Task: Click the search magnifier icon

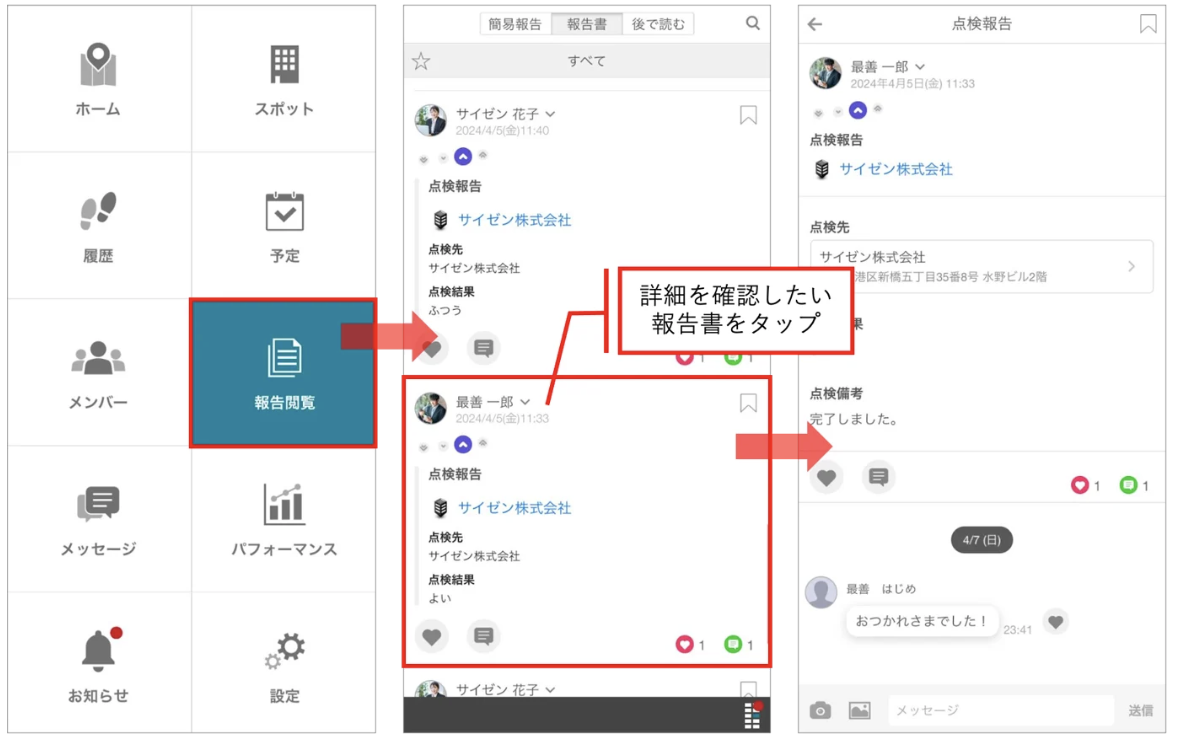Action: [753, 23]
